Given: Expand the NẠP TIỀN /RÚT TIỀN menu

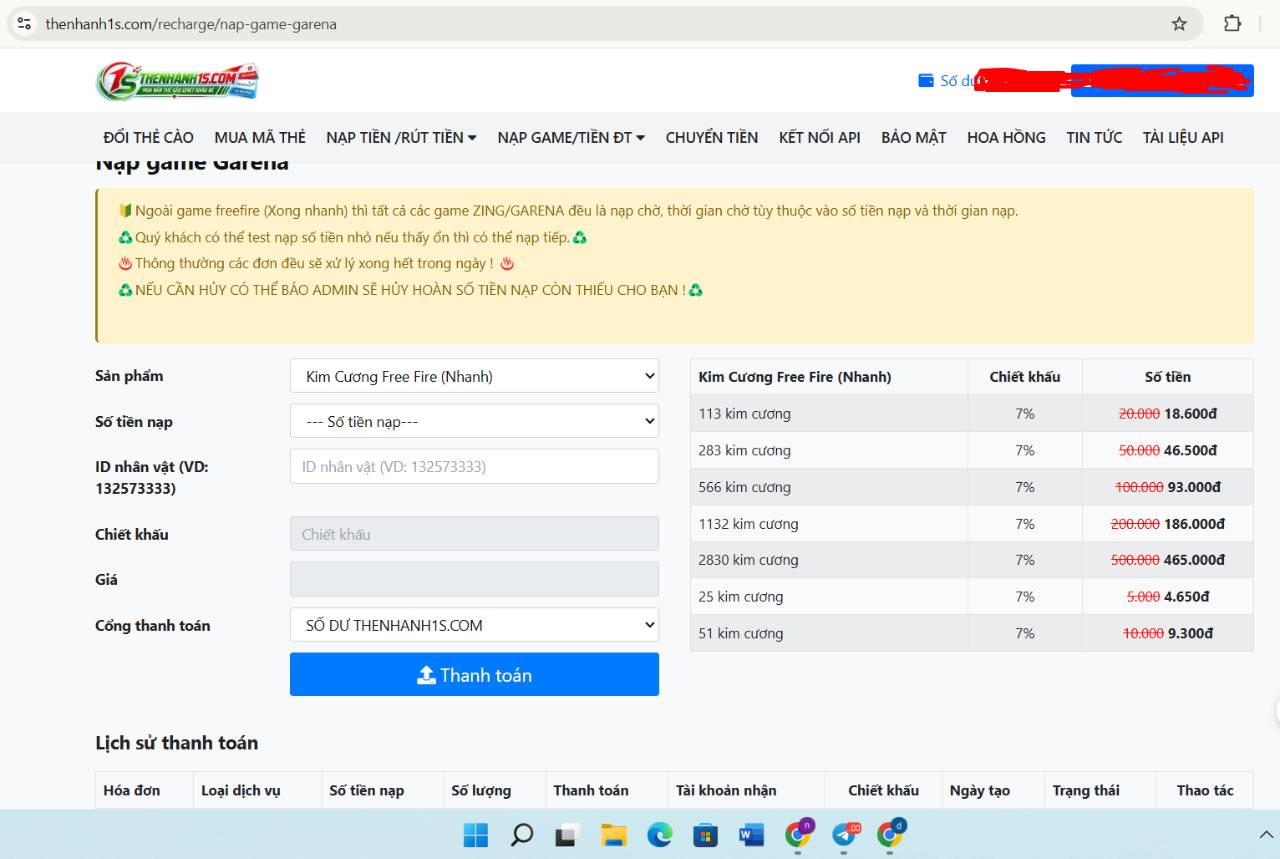Looking at the screenshot, I should coord(401,138).
